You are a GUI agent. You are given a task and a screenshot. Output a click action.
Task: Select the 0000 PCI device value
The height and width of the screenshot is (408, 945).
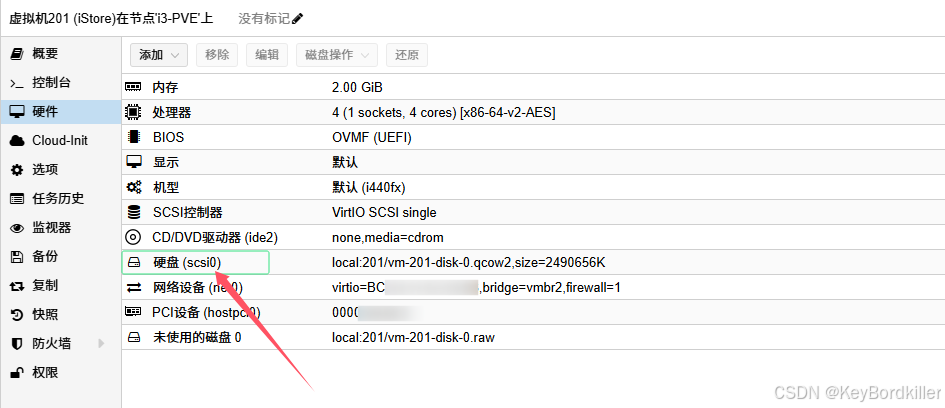tap(375, 313)
